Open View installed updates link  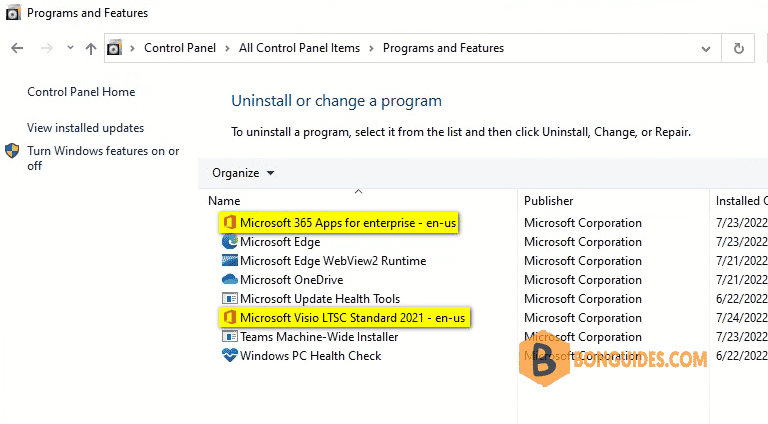(x=86, y=128)
